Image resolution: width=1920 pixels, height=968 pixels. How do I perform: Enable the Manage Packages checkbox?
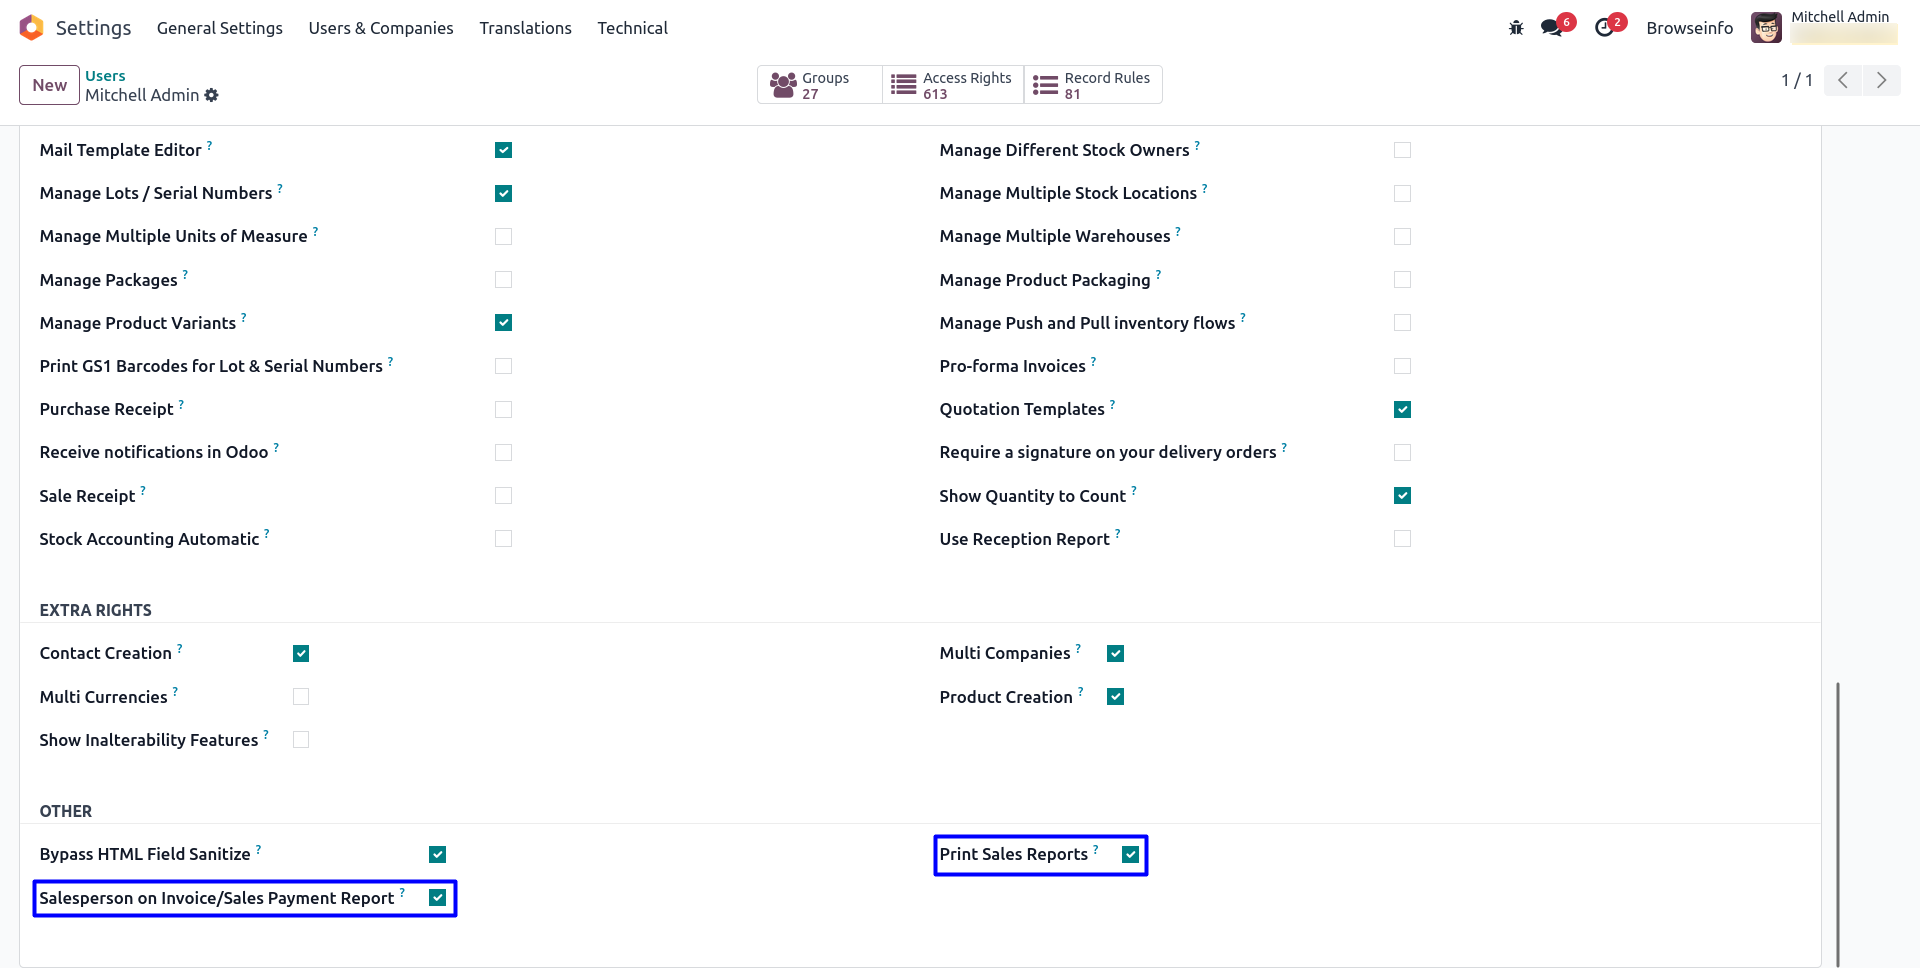[x=503, y=280]
